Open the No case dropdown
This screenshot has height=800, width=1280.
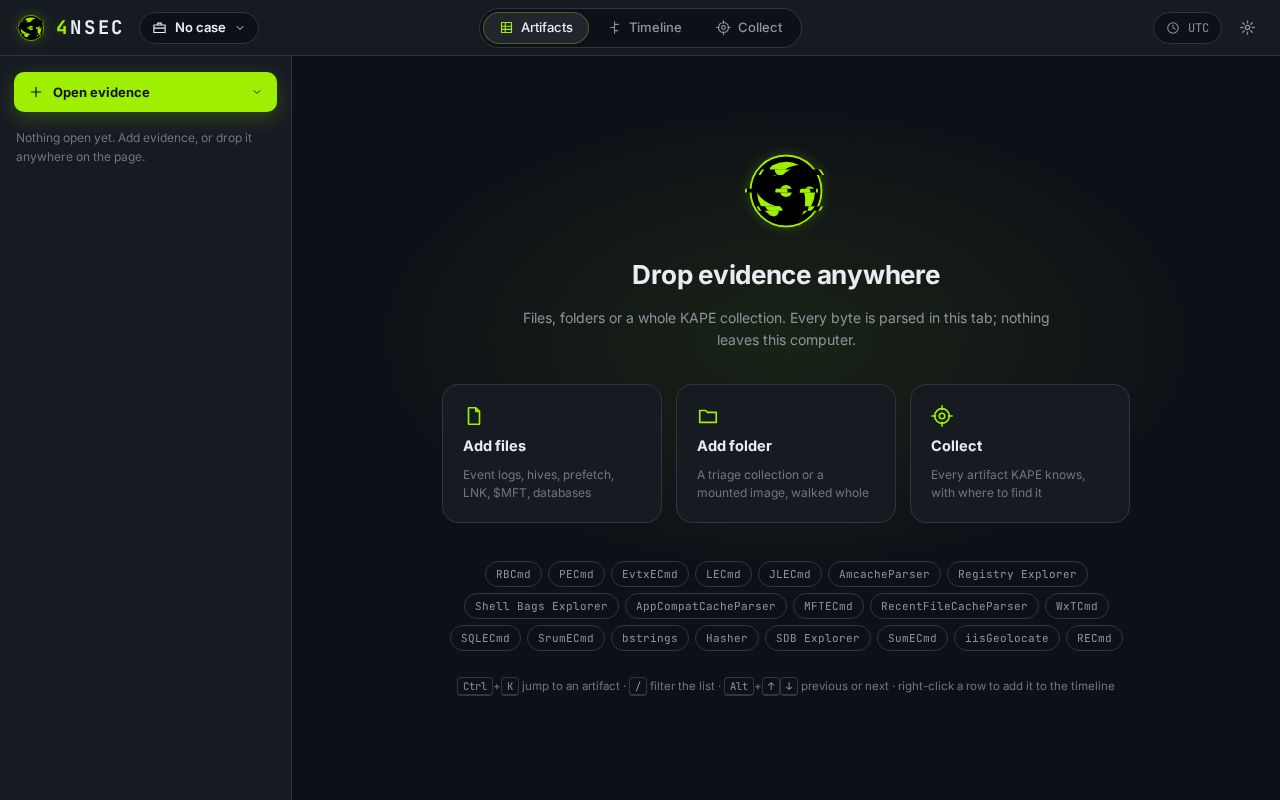[199, 28]
